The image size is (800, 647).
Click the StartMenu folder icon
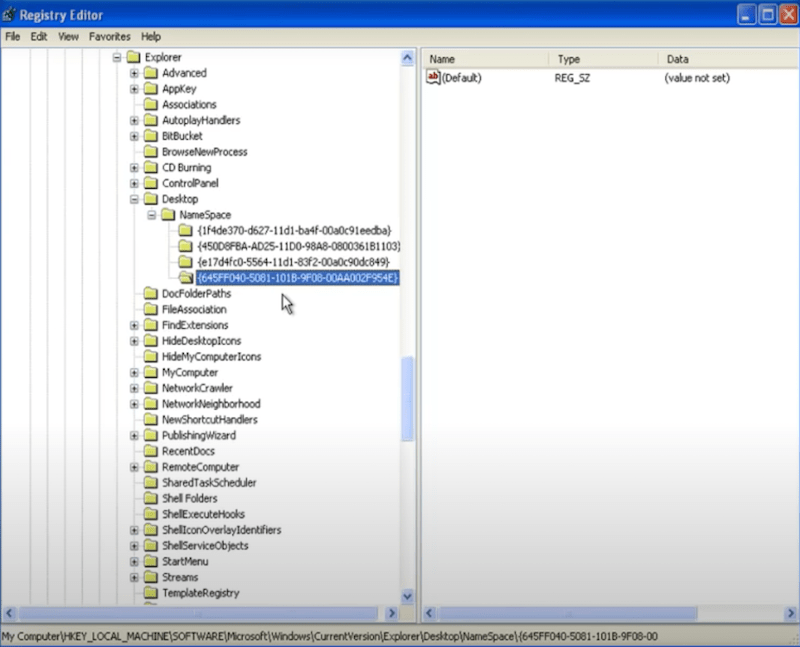tap(151, 561)
